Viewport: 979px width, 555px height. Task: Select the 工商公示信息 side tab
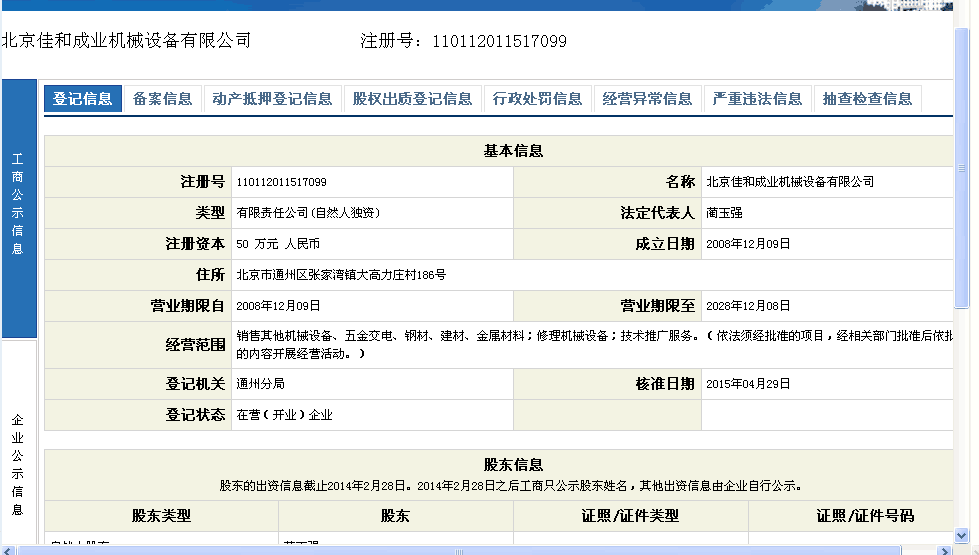[x=18, y=205]
